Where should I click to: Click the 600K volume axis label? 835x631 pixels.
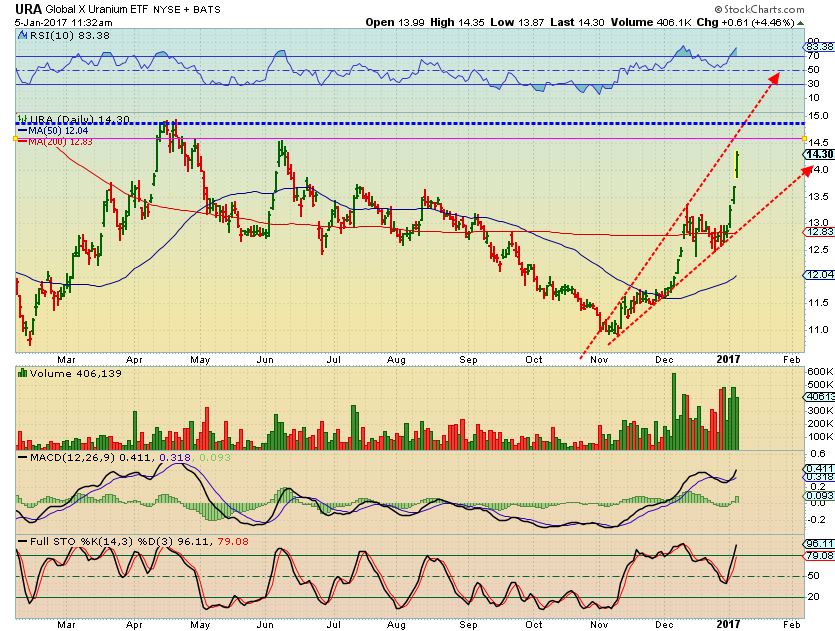pyautogui.click(x=821, y=372)
